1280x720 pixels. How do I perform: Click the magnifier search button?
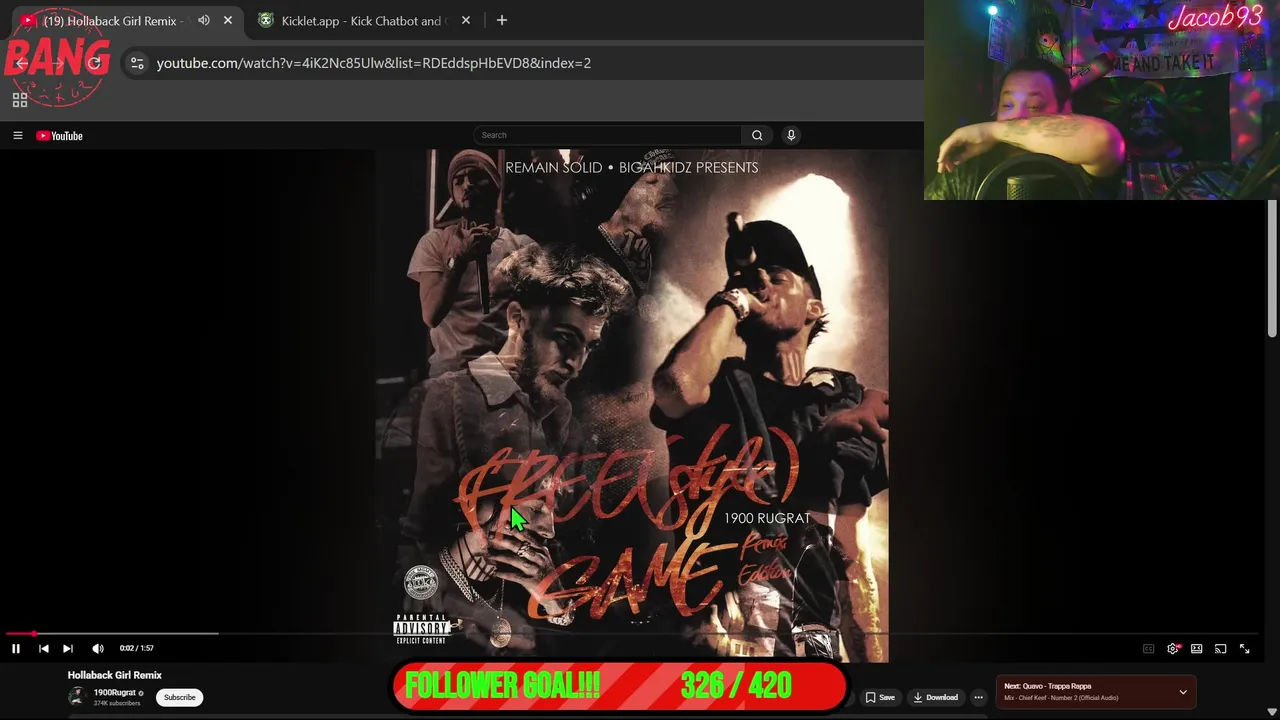click(757, 135)
